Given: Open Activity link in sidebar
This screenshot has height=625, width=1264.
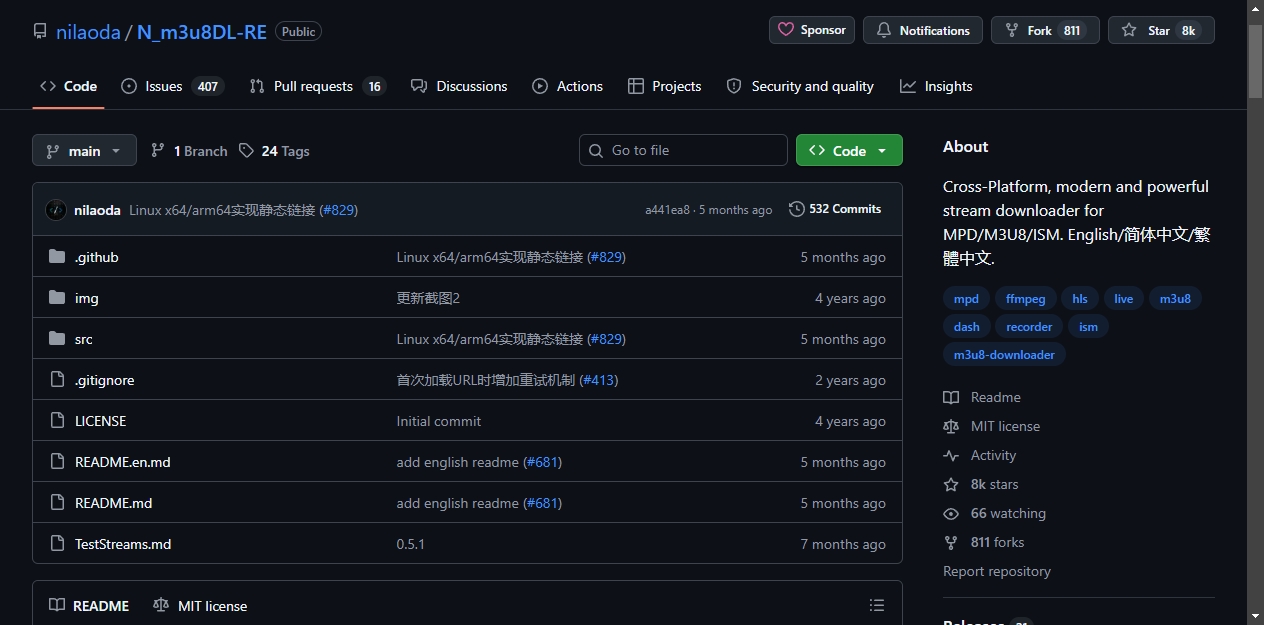Looking at the screenshot, I should click(x=980, y=455).
